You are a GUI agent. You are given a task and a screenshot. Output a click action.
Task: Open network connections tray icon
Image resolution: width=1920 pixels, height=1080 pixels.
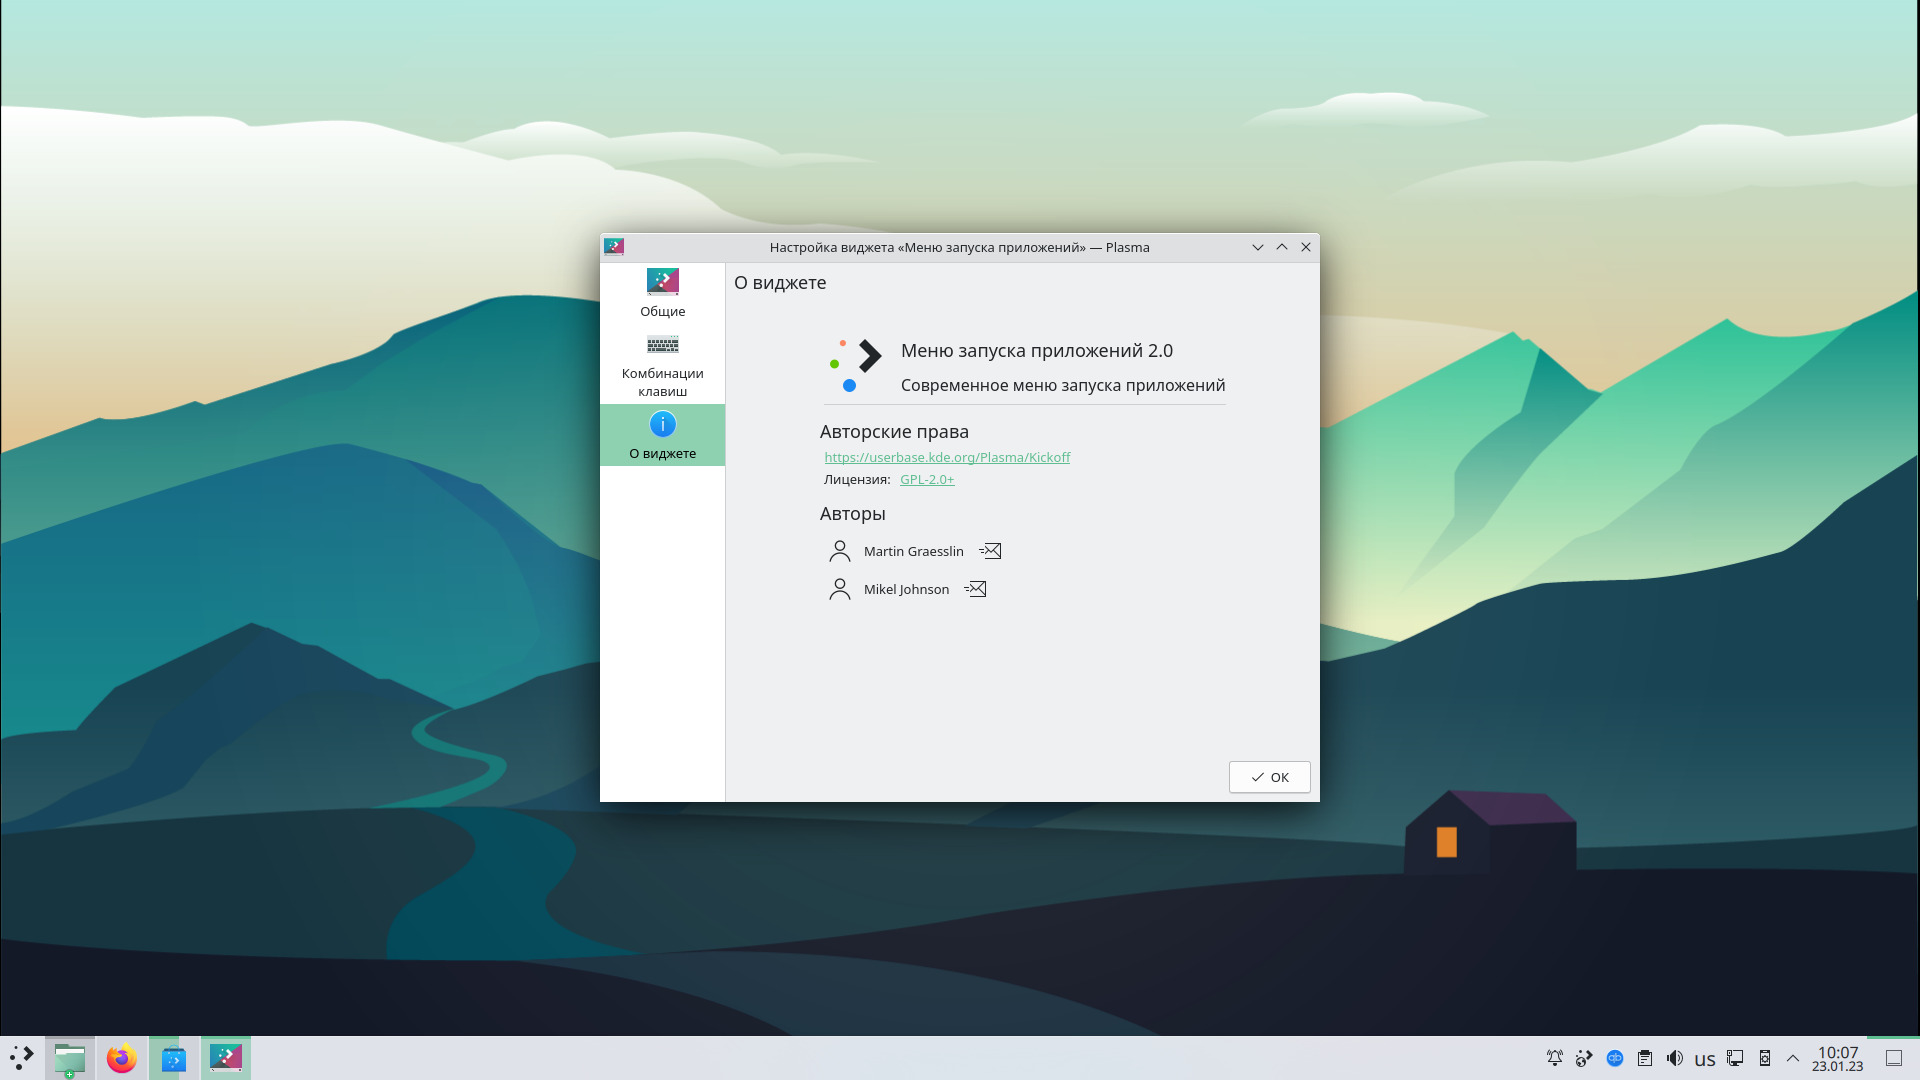[x=1735, y=1058]
